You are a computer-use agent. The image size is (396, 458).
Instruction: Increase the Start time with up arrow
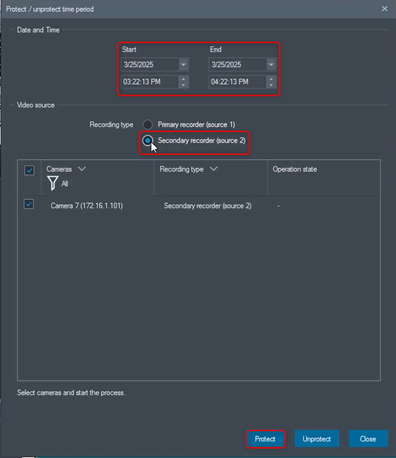[x=183, y=79]
